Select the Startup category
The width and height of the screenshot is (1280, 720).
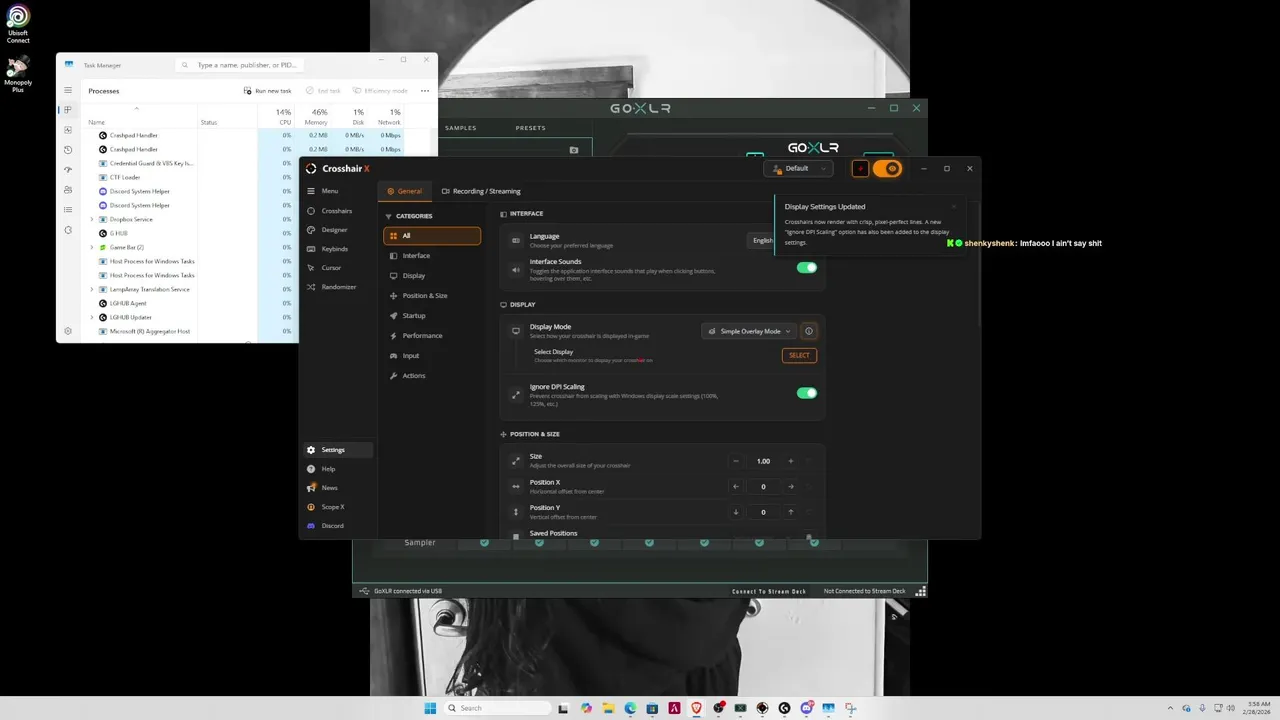[x=432, y=316]
